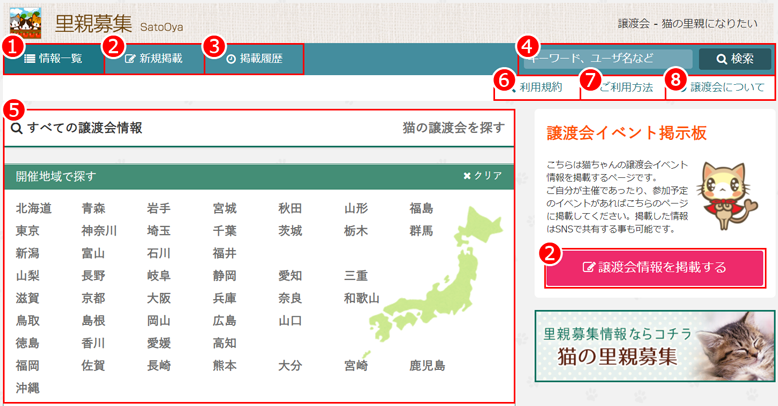Pick 福岡 in the region list
The height and width of the screenshot is (406, 778).
[28, 365]
